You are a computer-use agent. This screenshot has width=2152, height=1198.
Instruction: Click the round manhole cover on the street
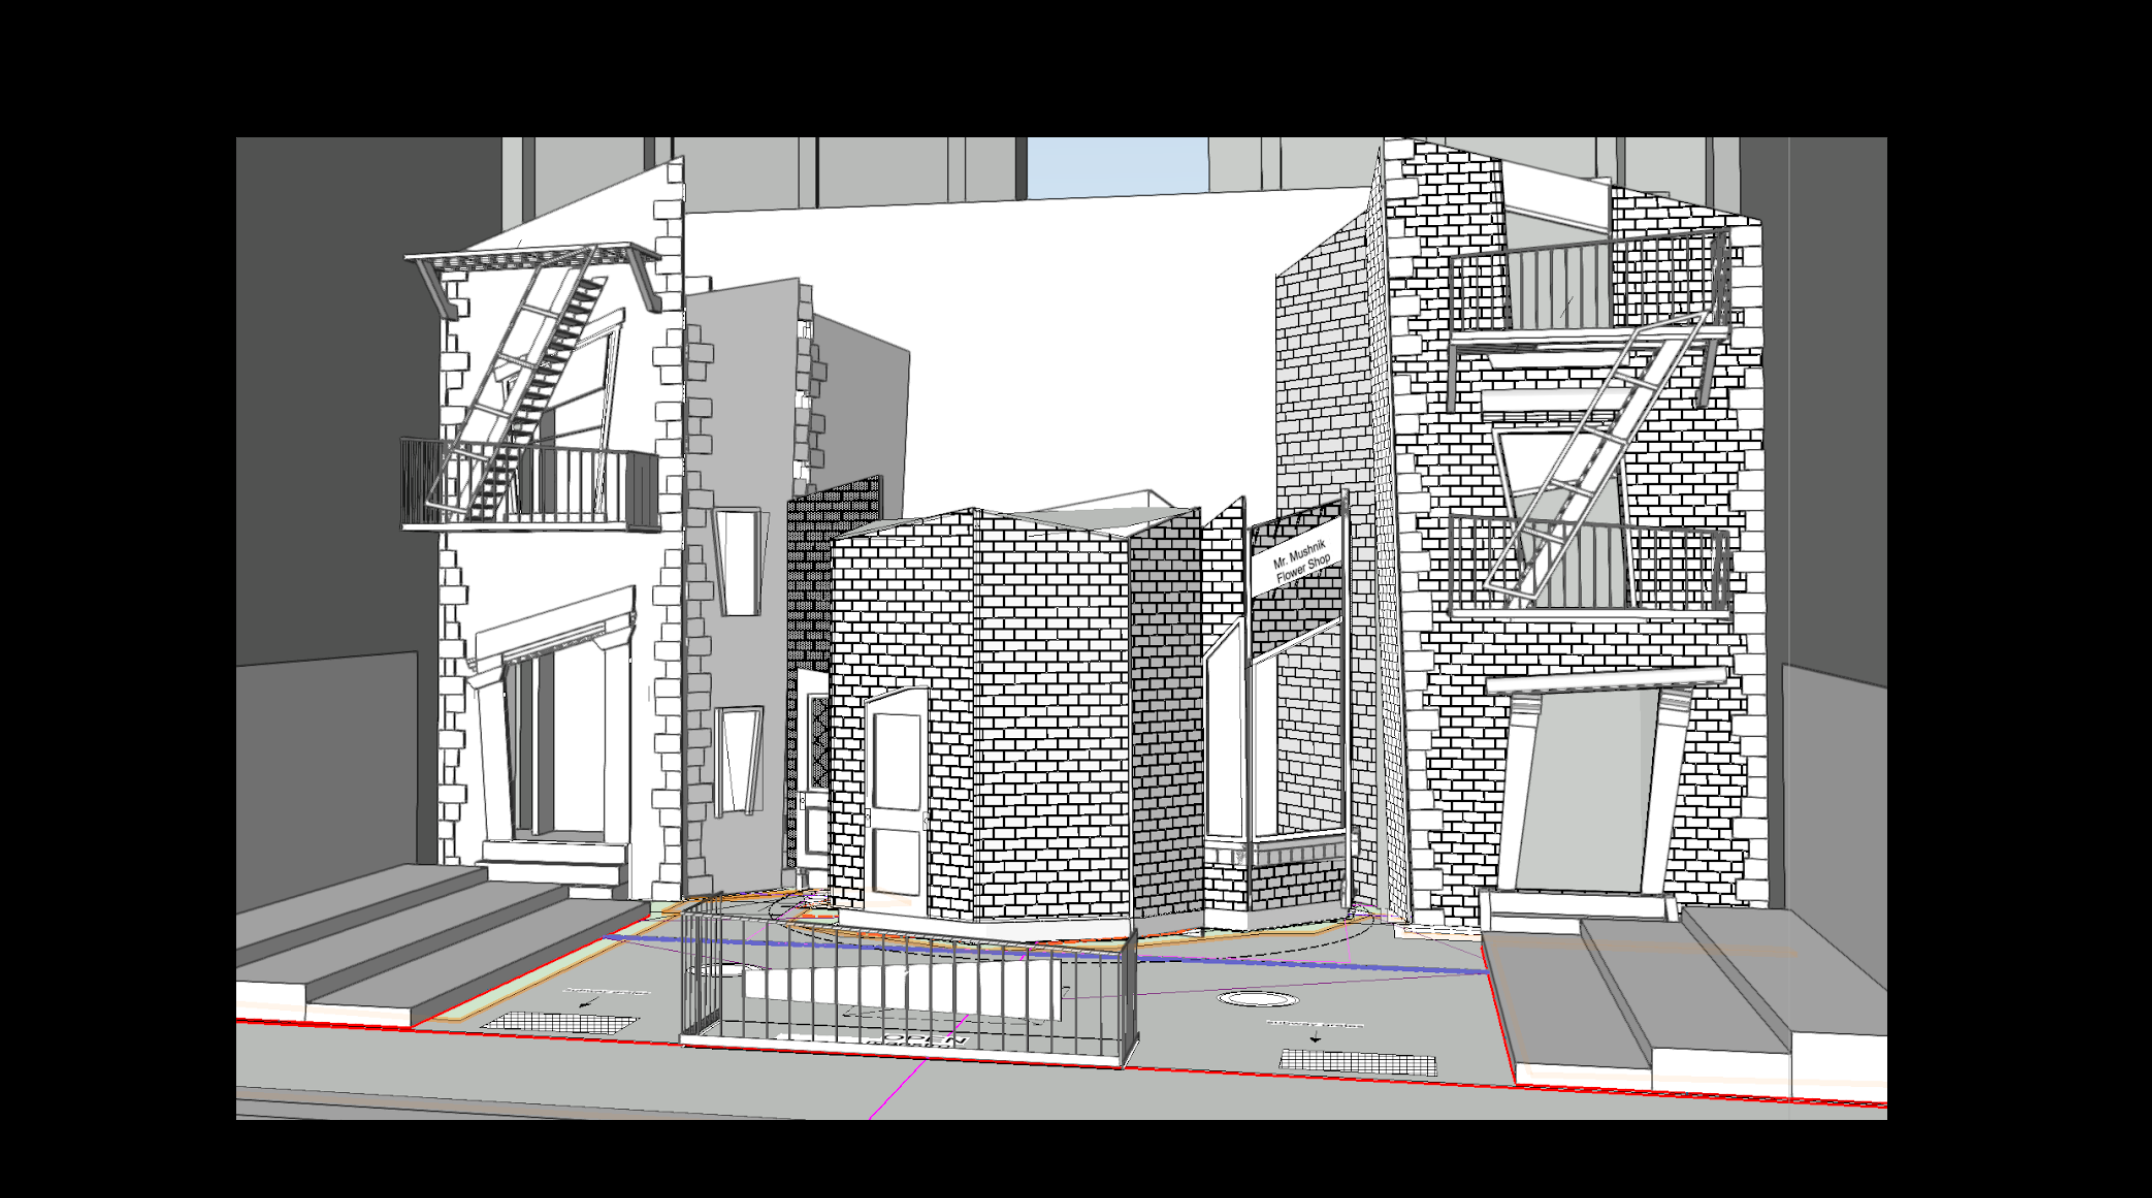(x=1258, y=998)
